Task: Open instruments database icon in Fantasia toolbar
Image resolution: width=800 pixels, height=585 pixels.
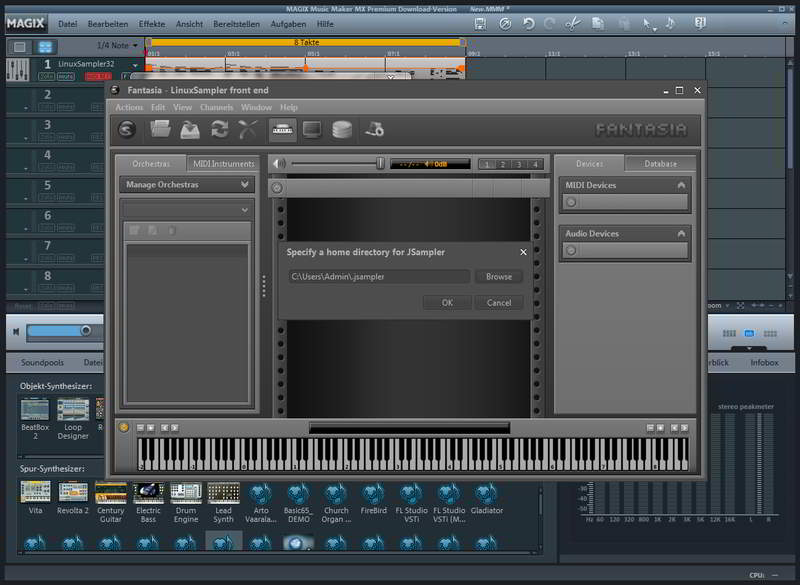Action: (x=342, y=130)
